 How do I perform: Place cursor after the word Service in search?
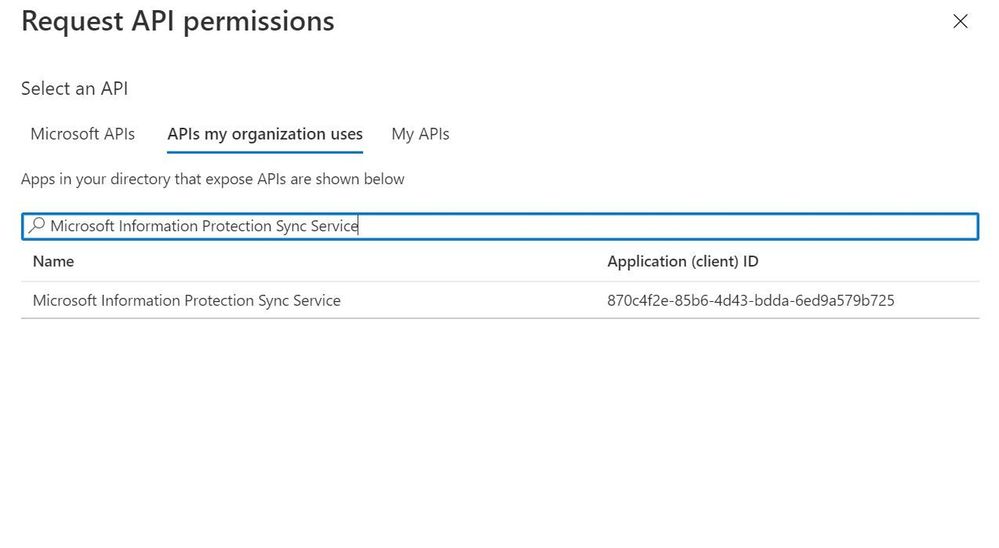tap(358, 226)
